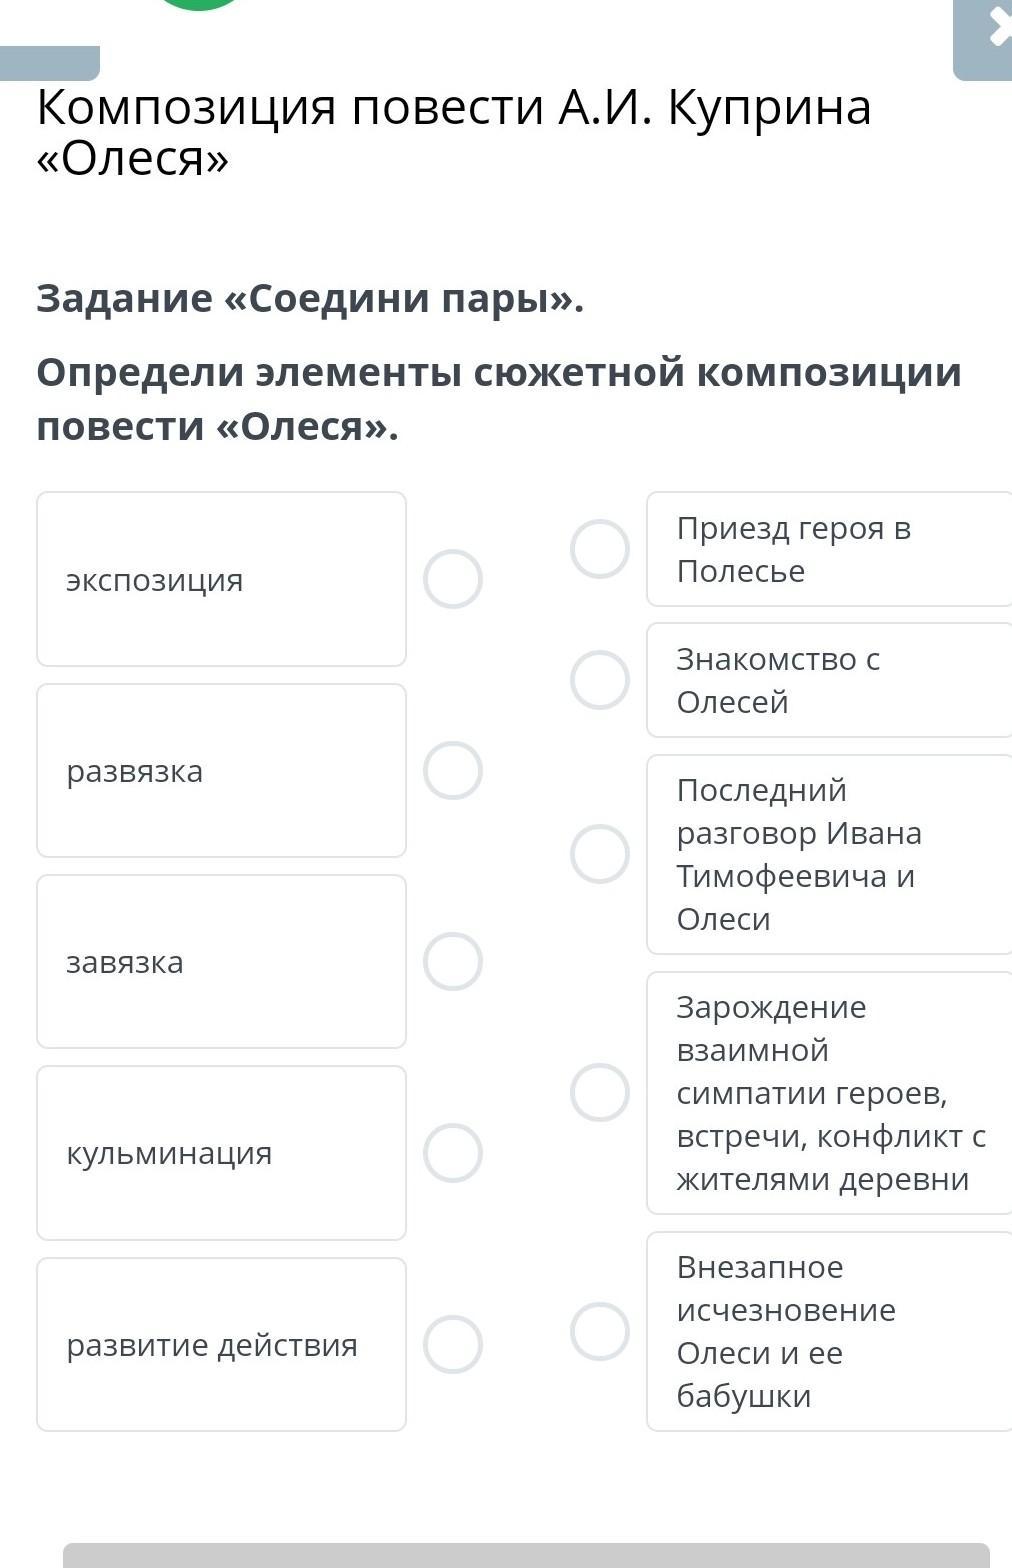Select the circle beside Зарождение взаимной симпатии
This screenshot has height=1568, width=1012.
click(x=600, y=1092)
